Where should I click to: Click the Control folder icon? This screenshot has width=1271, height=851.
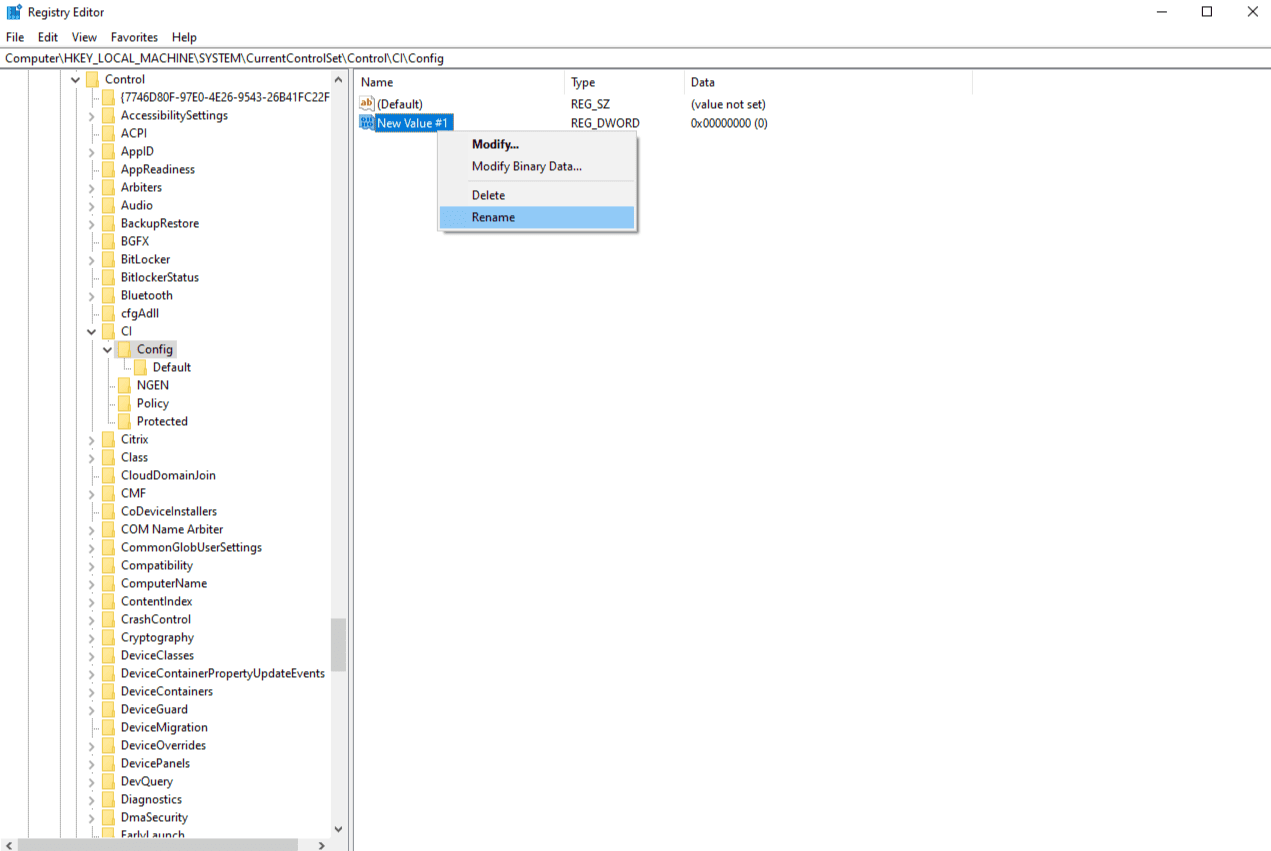coord(92,79)
